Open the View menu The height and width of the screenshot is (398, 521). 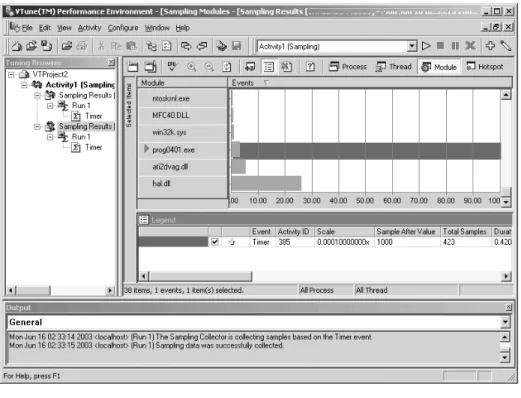pos(64,28)
